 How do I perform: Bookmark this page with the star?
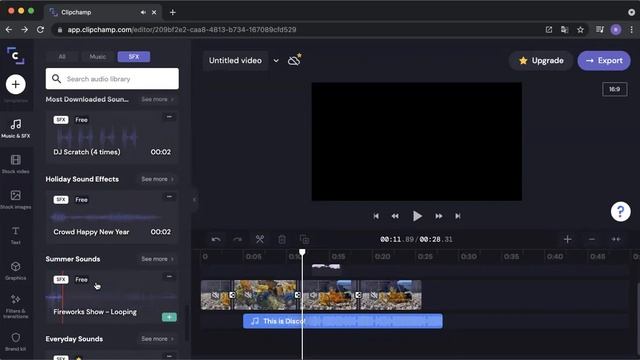tap(580, 29)
